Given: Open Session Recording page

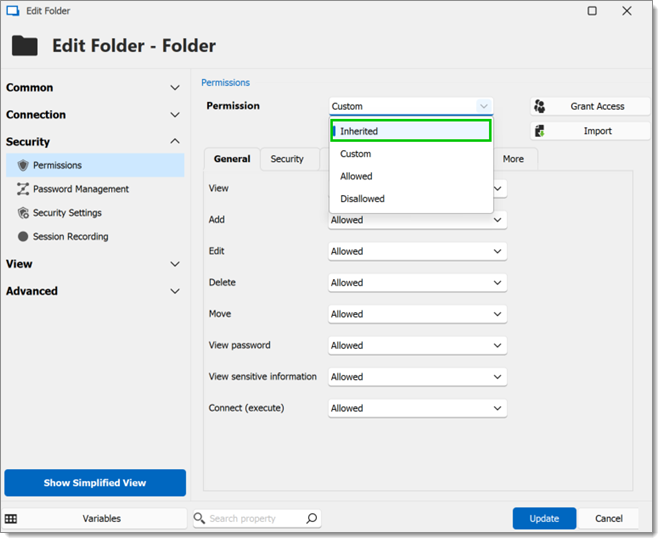Looking at the screenshot, I should pos(95,237).
